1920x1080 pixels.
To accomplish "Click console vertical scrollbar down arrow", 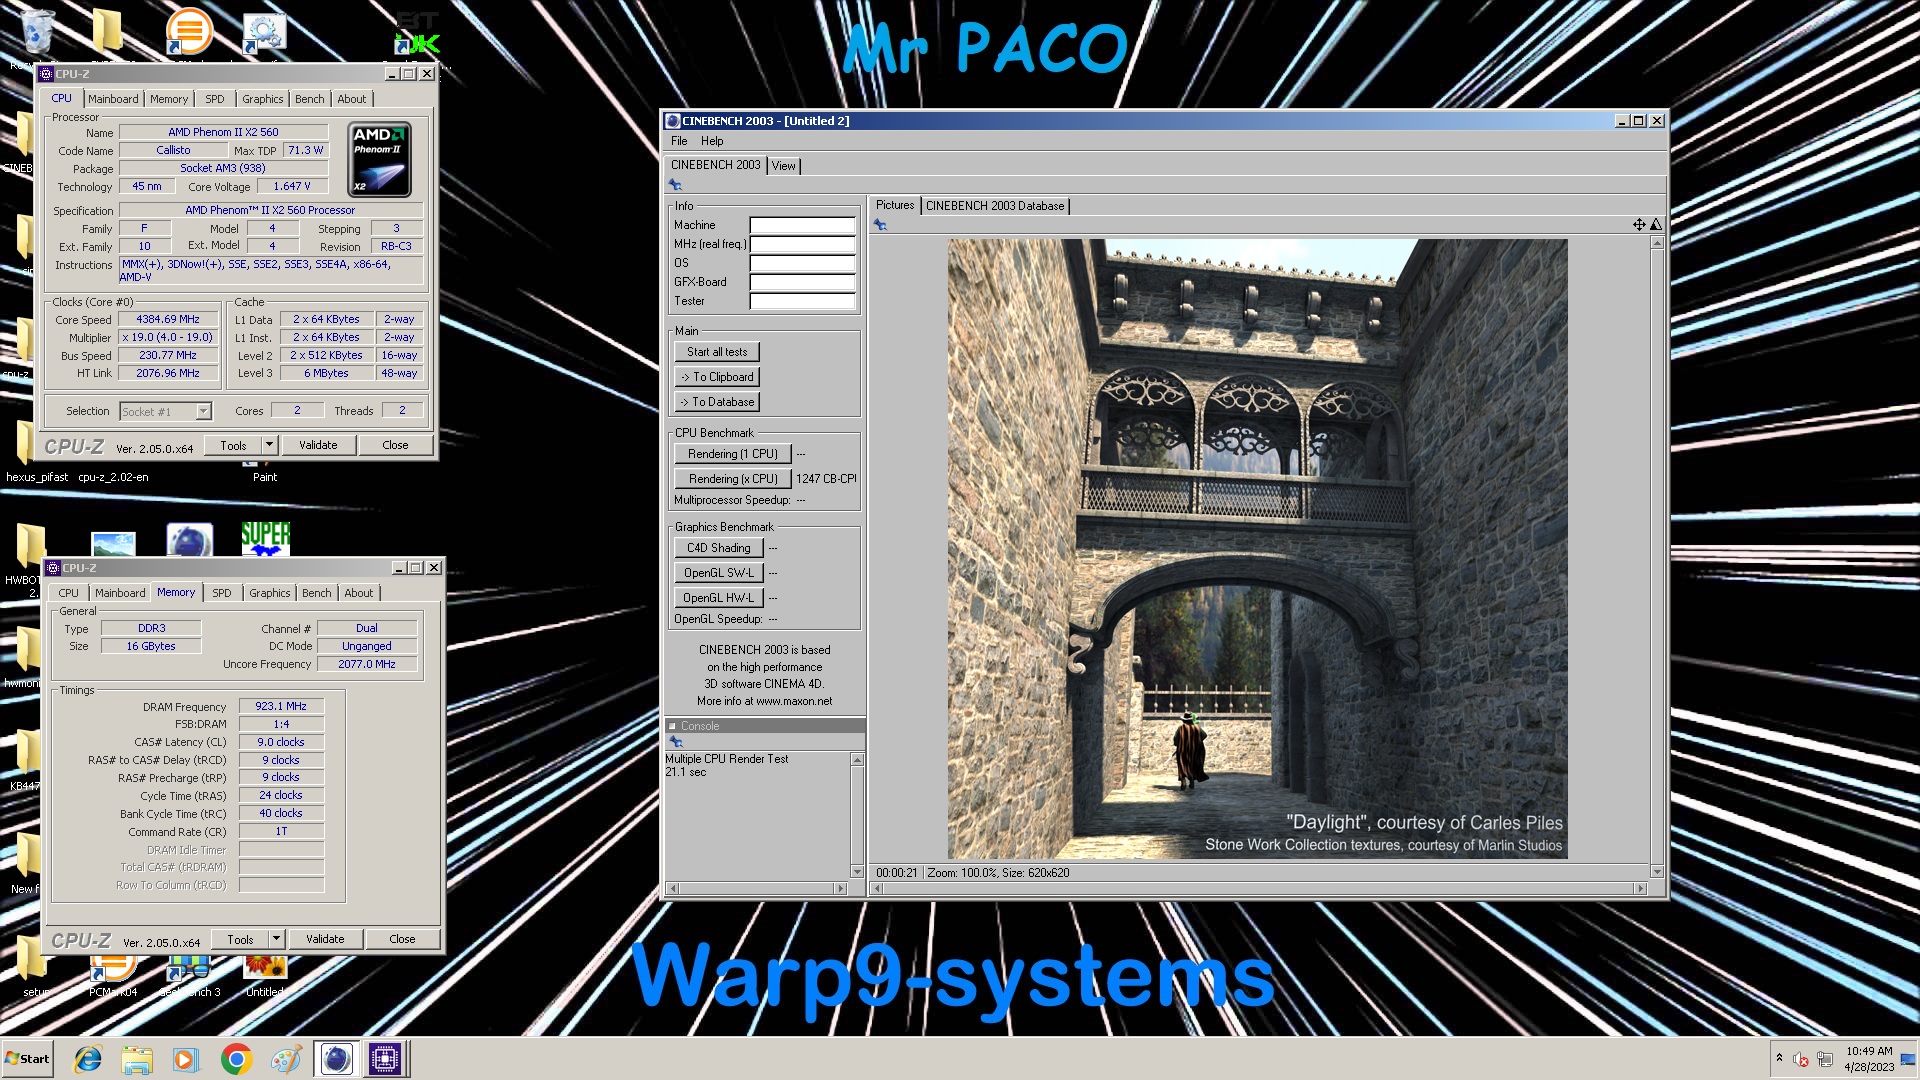I will (x=857, y=871).
